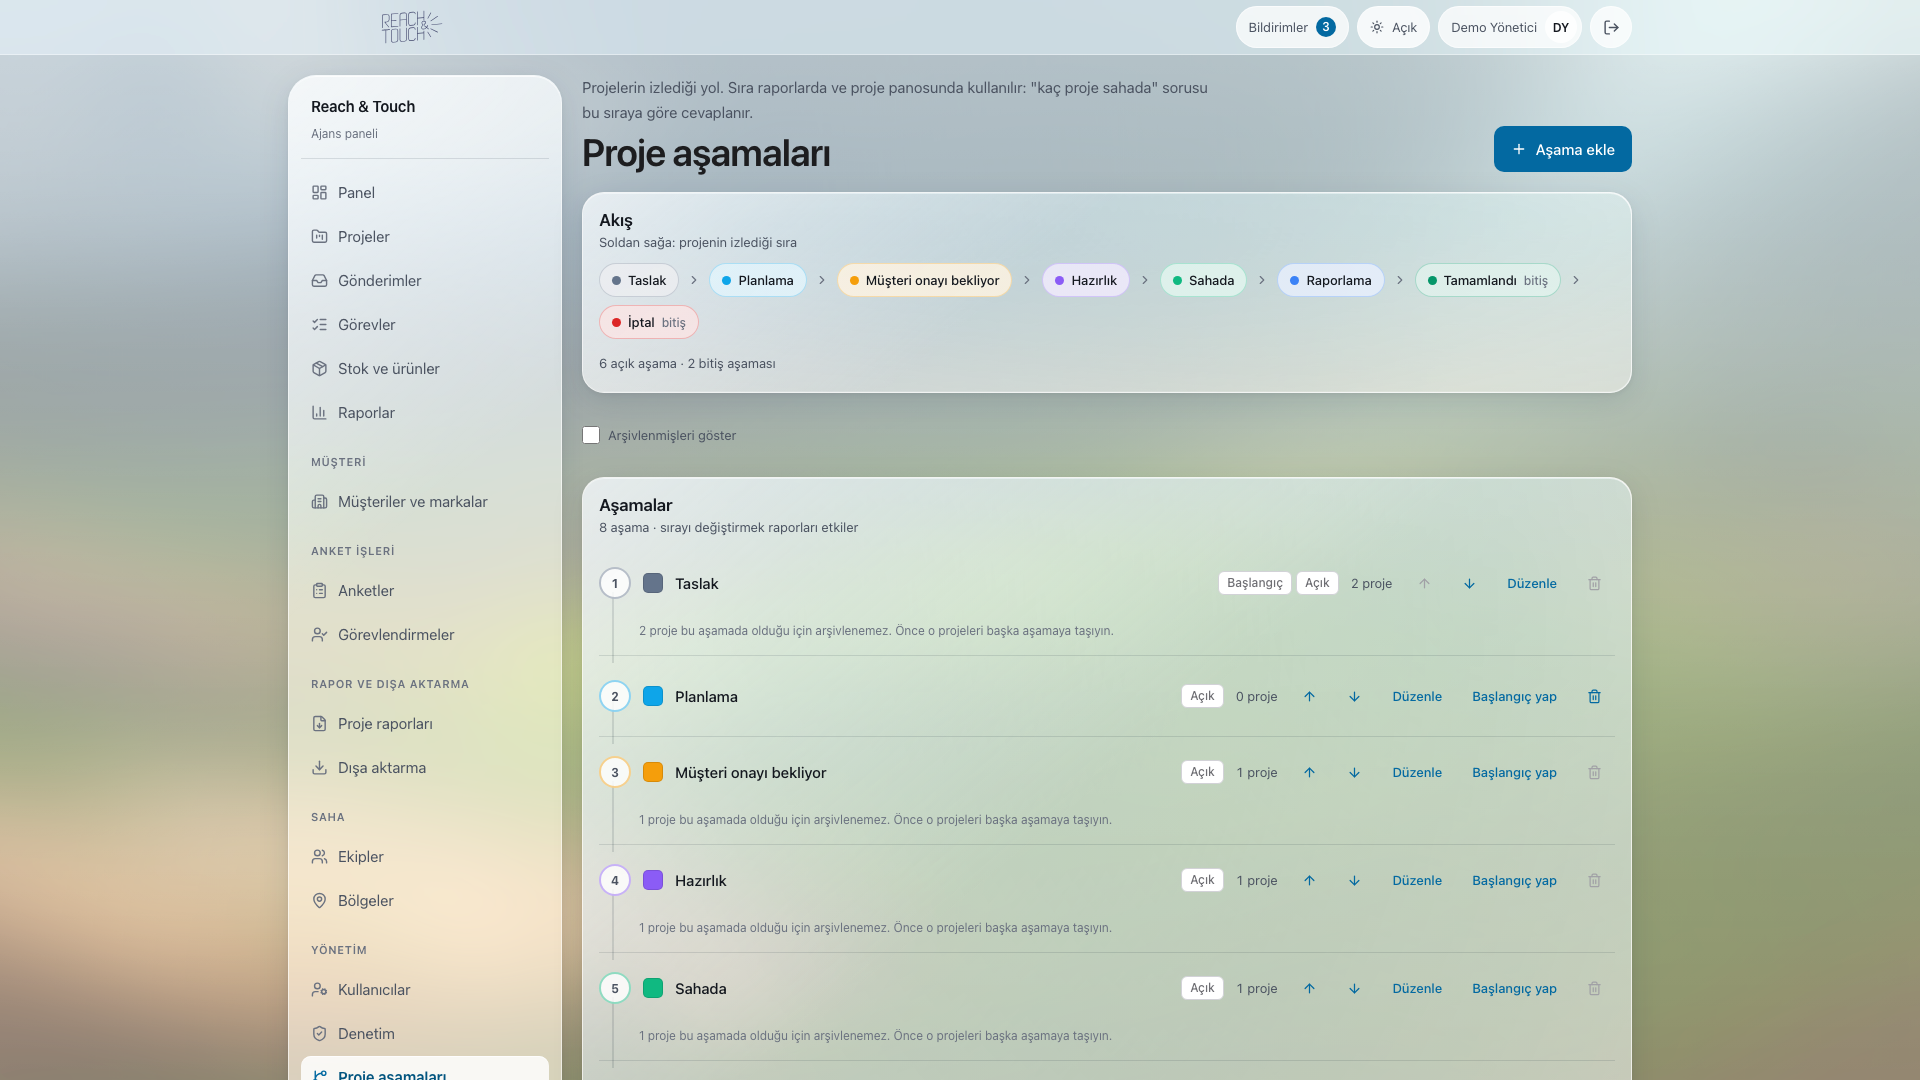Enable the Arşivlenmişleri göster checkbox

(x=591, y=435)
